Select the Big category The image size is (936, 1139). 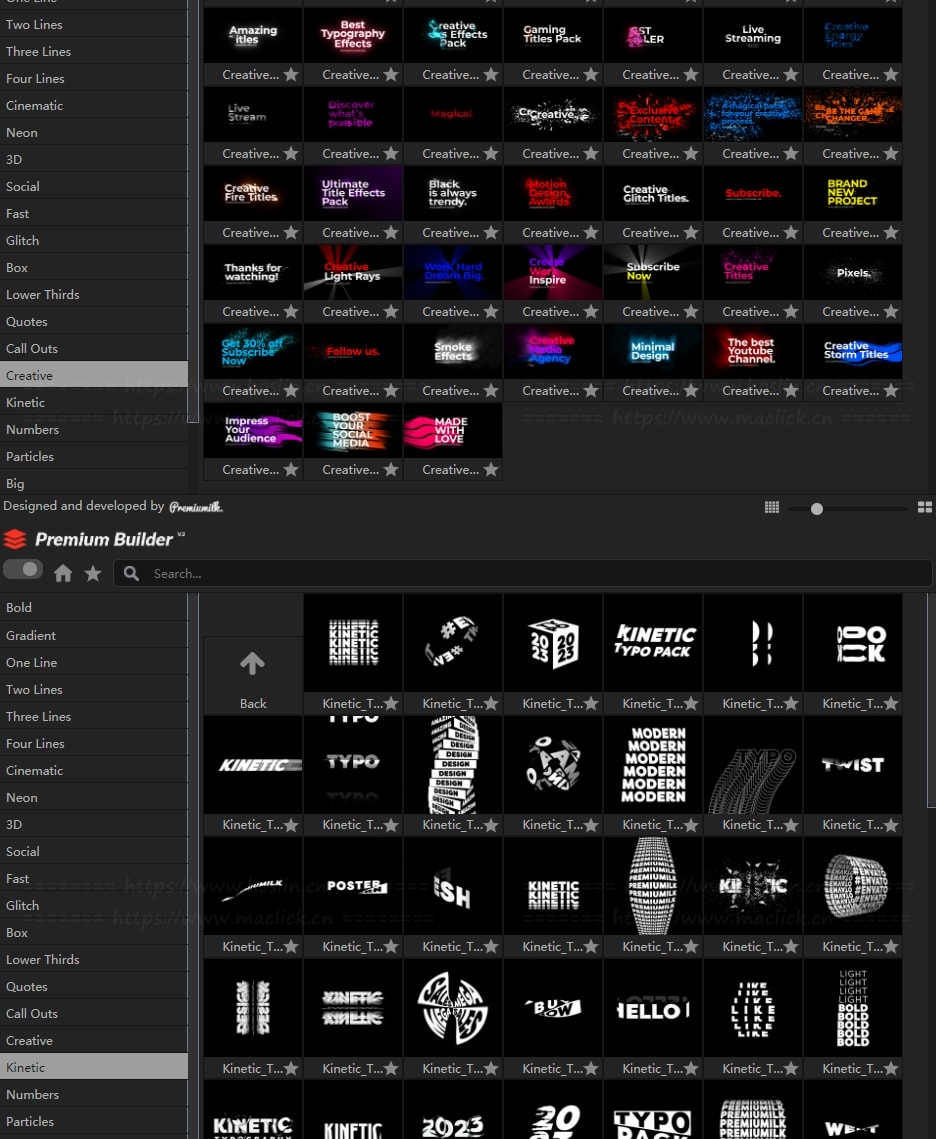point(94,483)
